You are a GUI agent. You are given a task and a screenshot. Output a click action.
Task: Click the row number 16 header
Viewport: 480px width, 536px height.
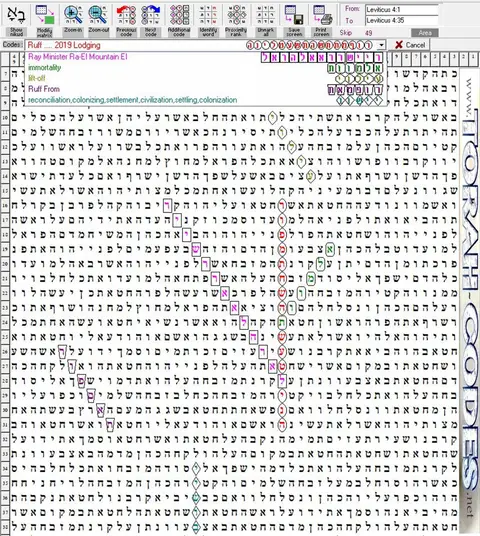(x=5, y=205)
